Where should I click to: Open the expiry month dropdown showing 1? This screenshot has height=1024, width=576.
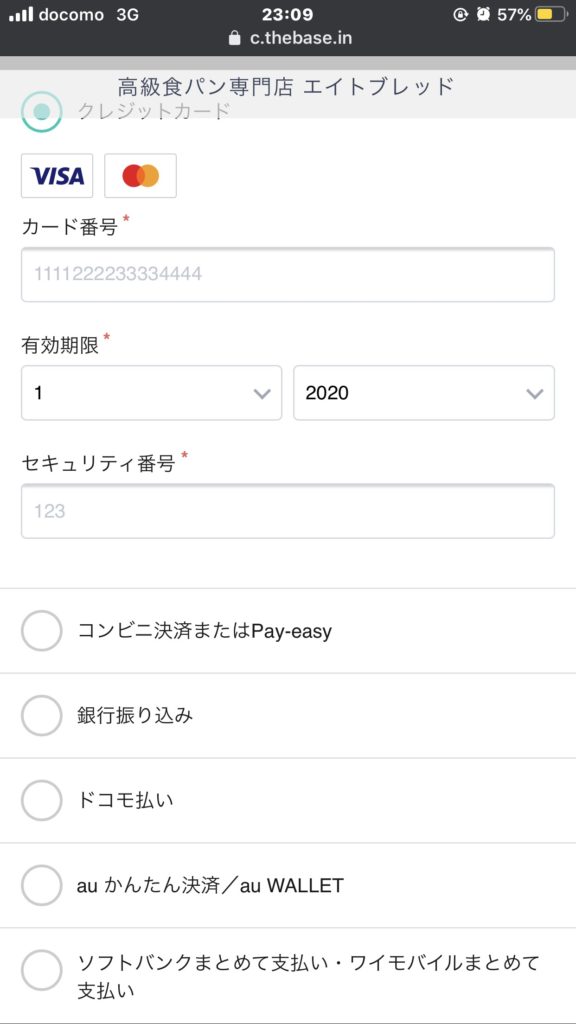click(x=152, y=393)
